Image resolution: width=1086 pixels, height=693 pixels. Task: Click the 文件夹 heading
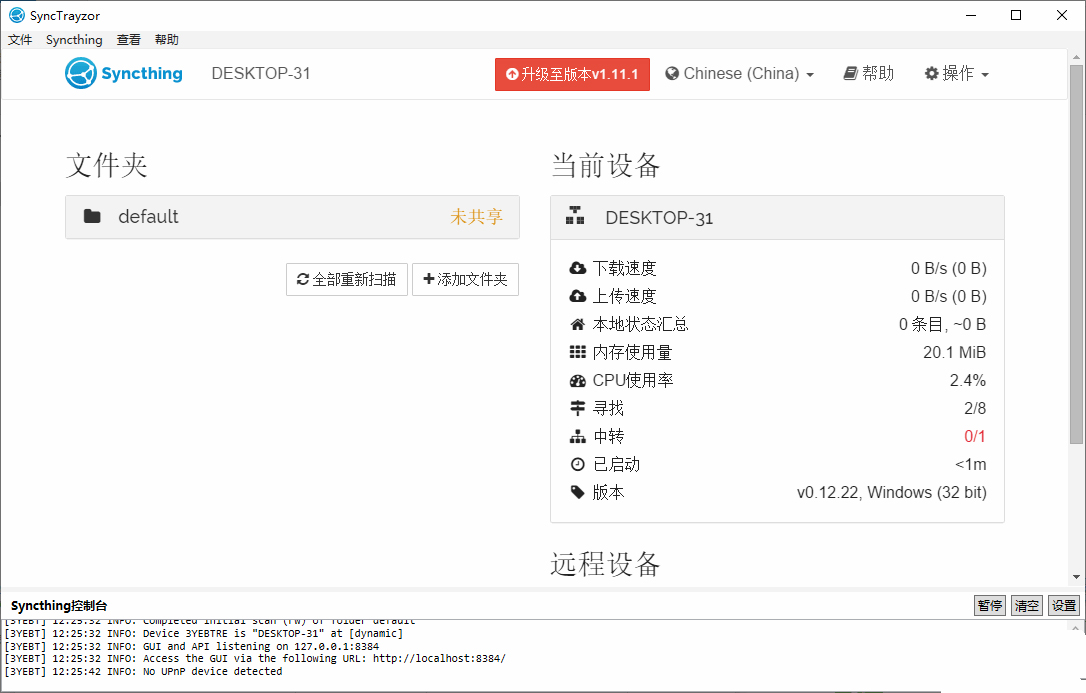point(107,165)
